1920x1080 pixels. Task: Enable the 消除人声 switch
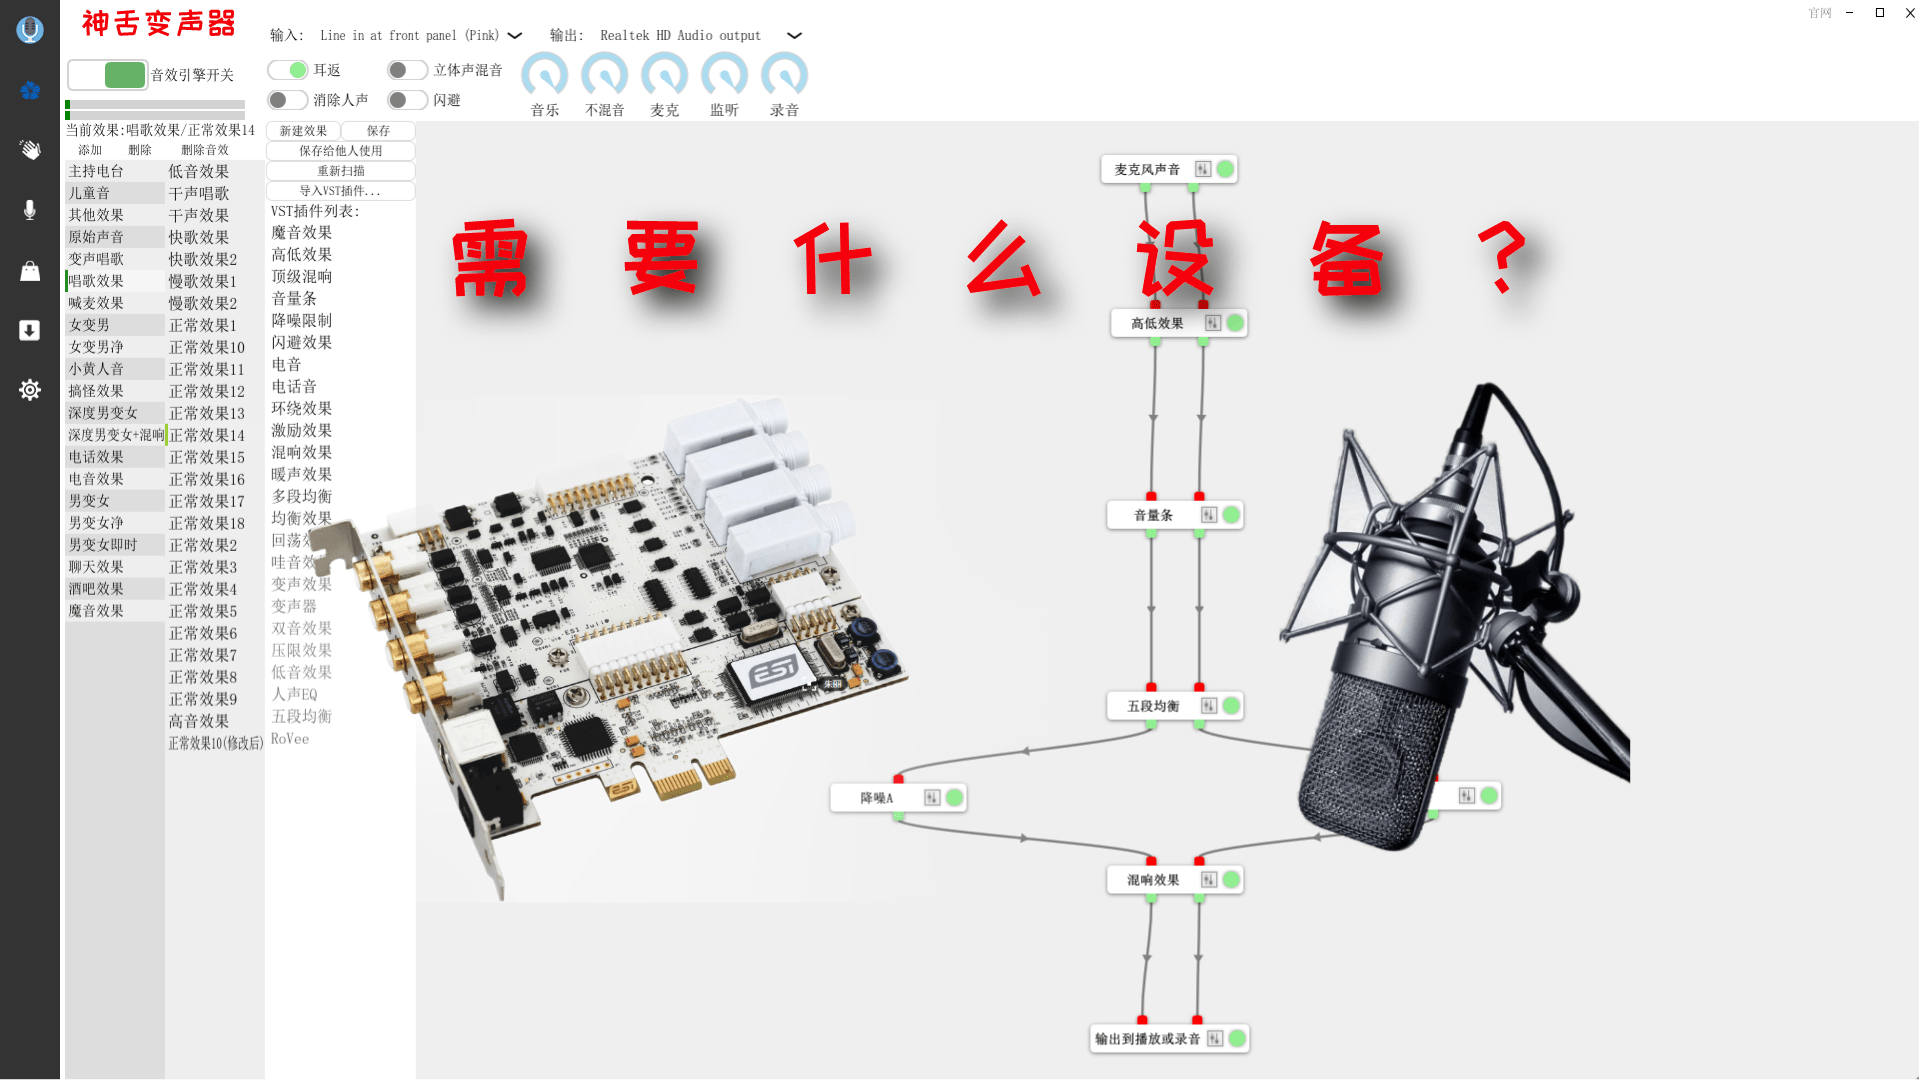point(288,100)
